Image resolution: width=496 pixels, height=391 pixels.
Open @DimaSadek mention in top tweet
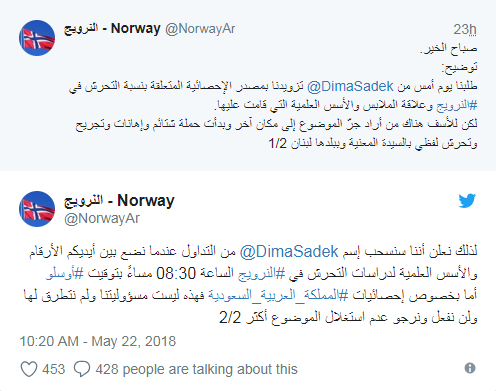point(350,86)
